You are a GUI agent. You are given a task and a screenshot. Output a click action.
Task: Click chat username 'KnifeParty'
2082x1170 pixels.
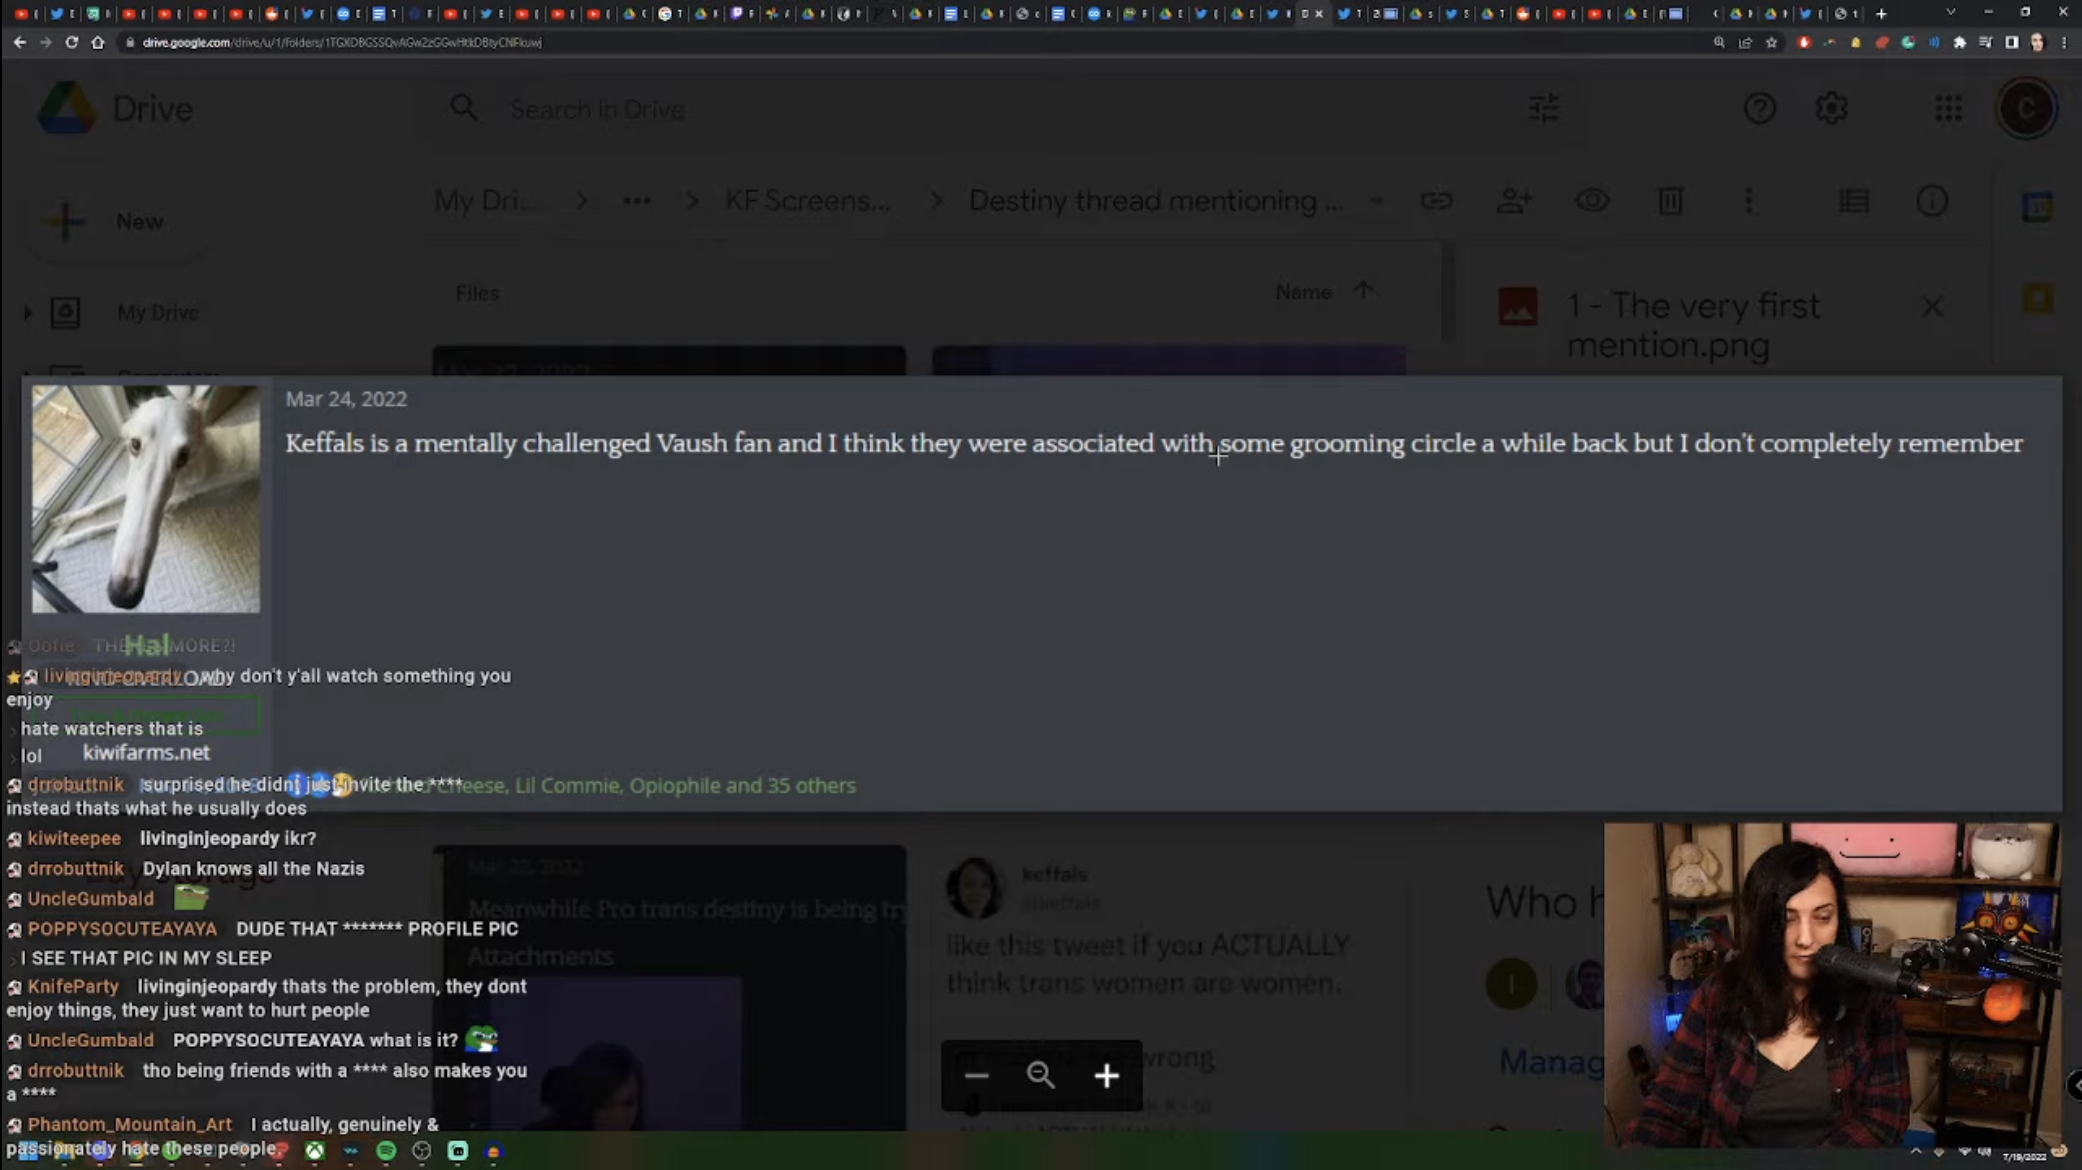[73, 986]
